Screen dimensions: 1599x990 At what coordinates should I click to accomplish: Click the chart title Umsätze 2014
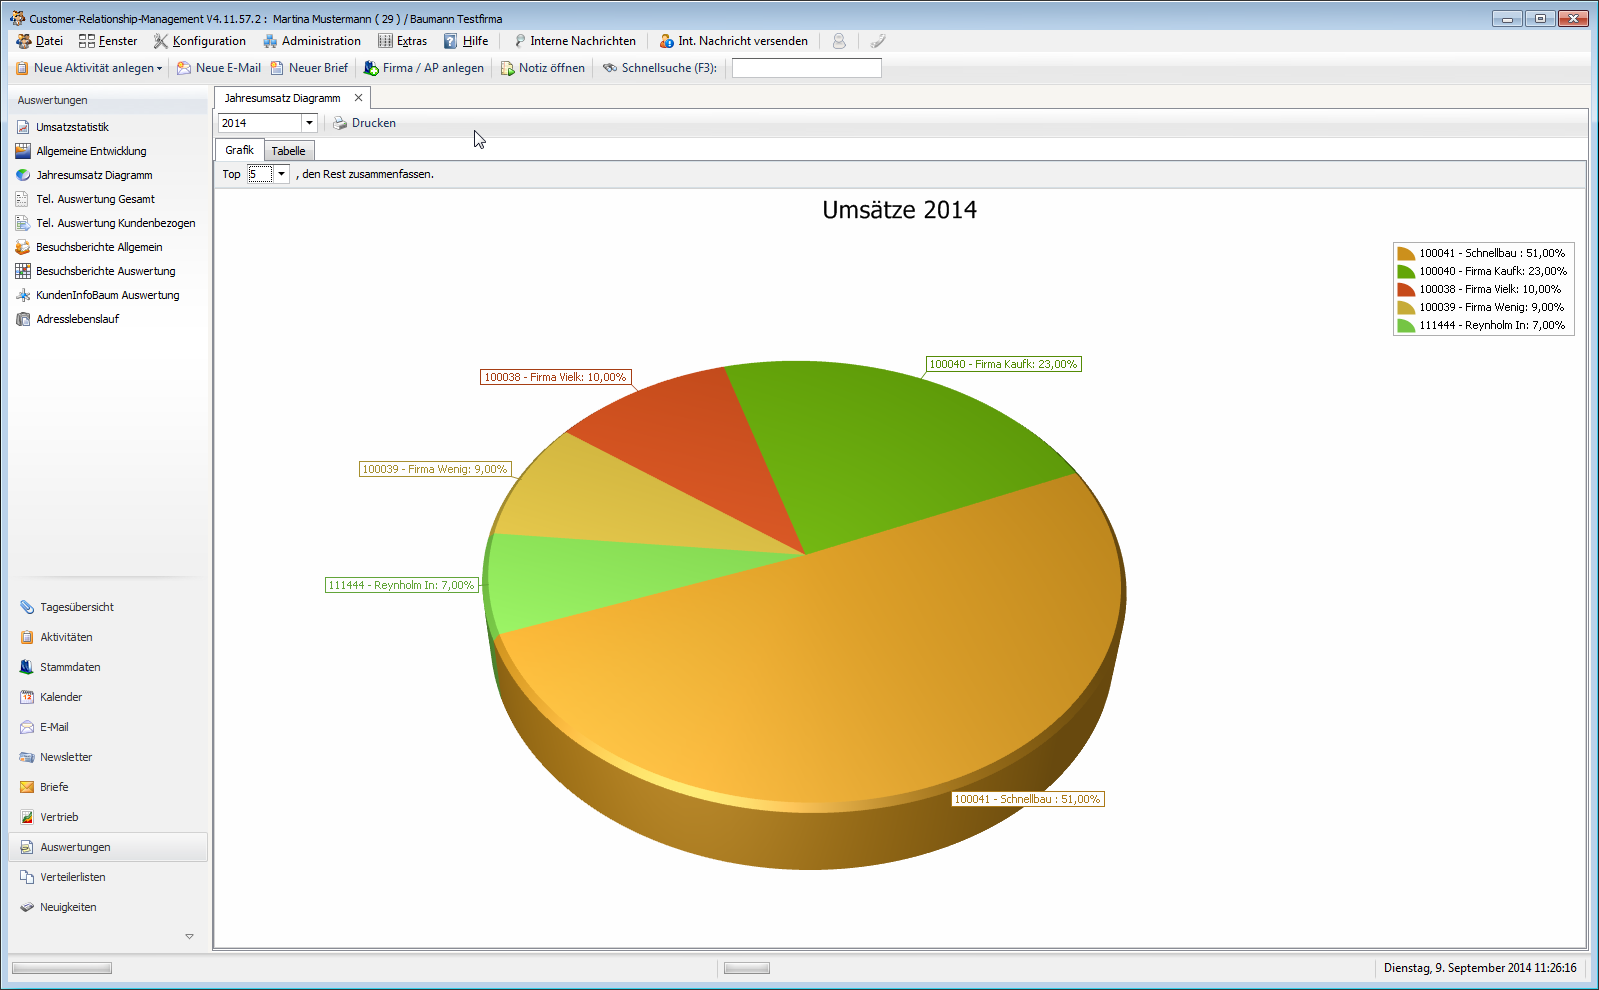(899, 210)
